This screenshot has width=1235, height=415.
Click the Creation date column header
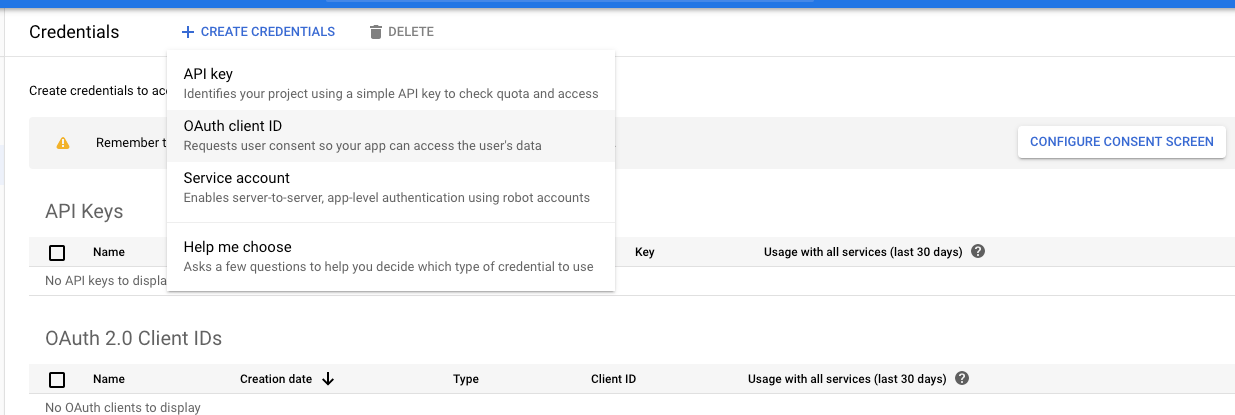click(276, 379)
